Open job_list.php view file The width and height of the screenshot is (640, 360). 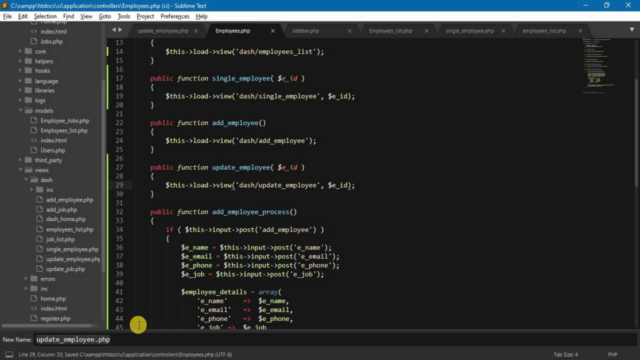pyautogui.click(x=60, y=239)
